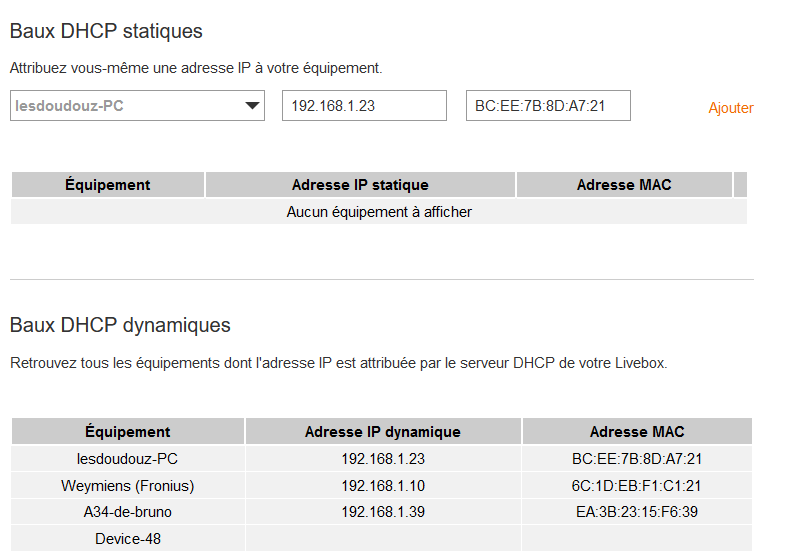The width and height of the screenshot is (791, 558).
Task: Focus the MAC address input field
Action: pyautogui.click(x=548, y=106)
